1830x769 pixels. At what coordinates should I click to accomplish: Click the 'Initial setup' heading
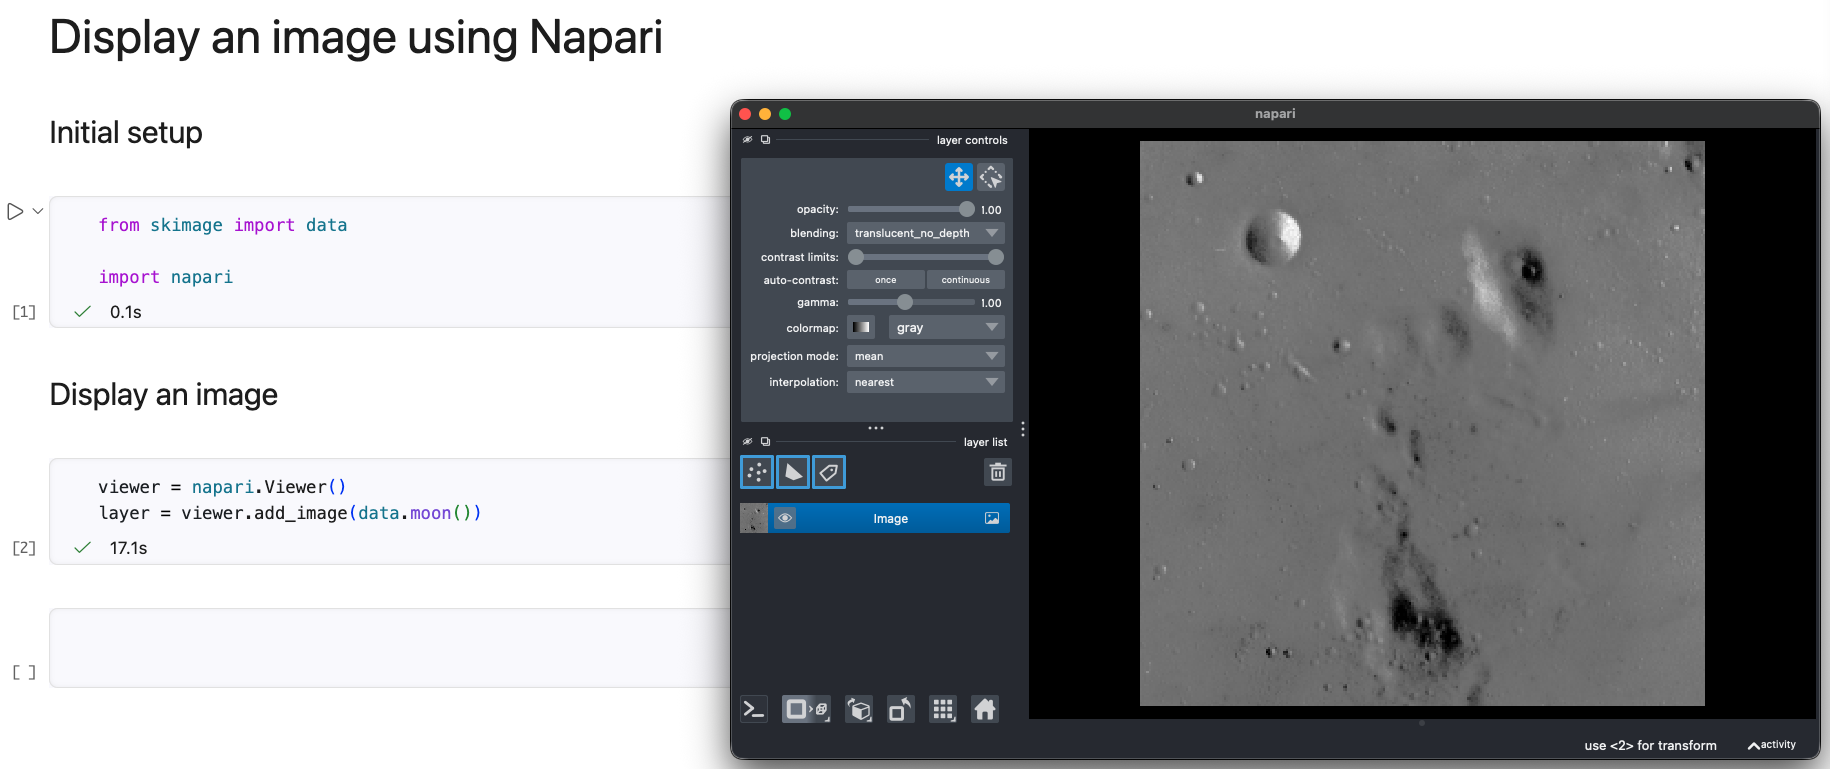click(126, 132)
